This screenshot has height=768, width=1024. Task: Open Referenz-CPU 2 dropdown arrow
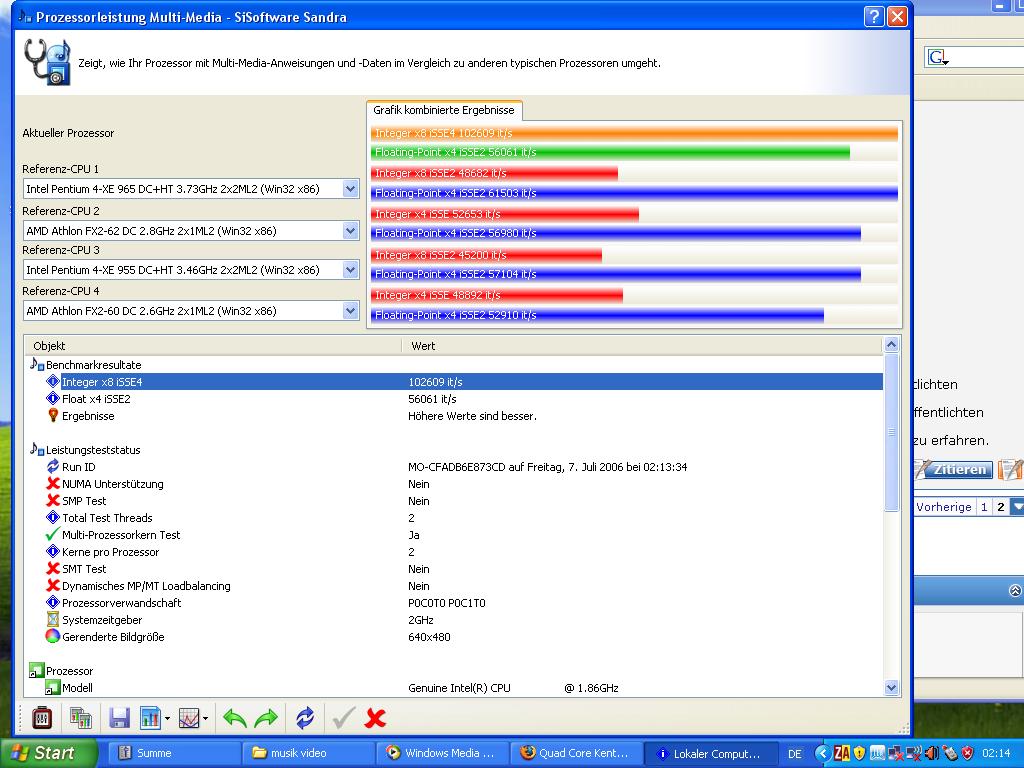[x=351, y=231]
